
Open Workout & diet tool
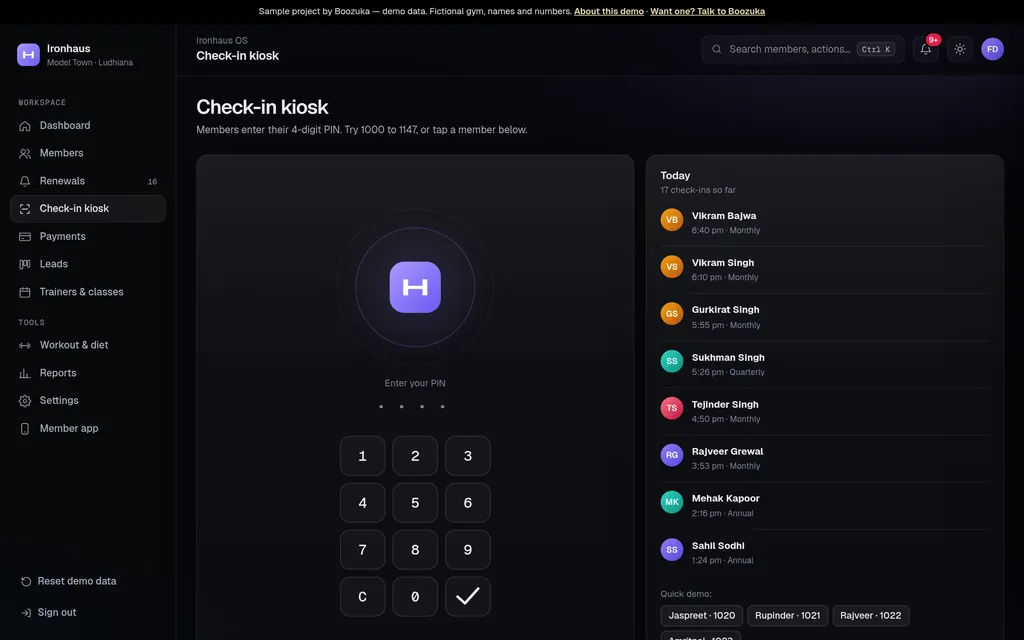tap(88, 345)
